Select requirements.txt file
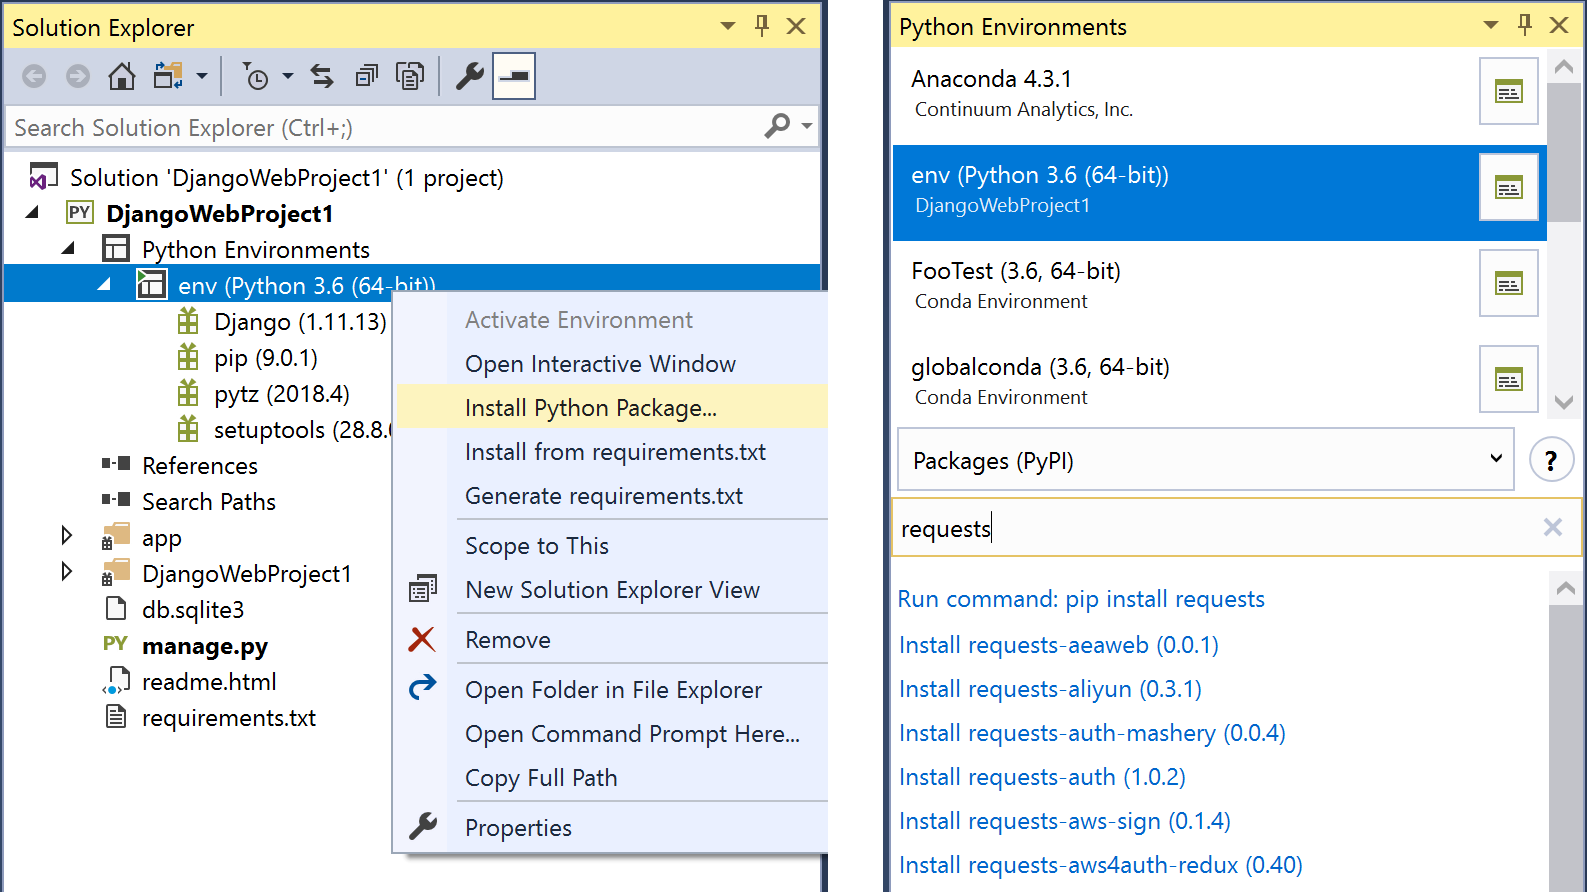 coord(229,718)
